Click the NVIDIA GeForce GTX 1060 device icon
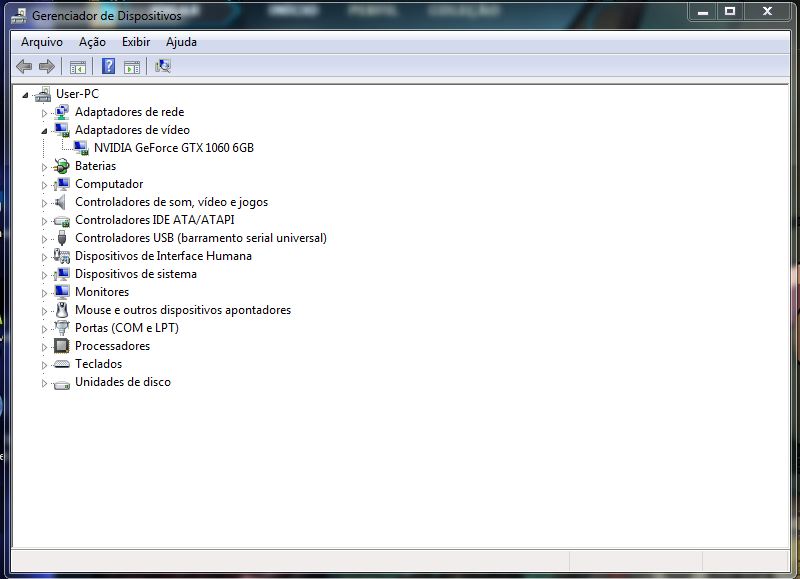Screen dimensions: 800x579 point(81,148)
